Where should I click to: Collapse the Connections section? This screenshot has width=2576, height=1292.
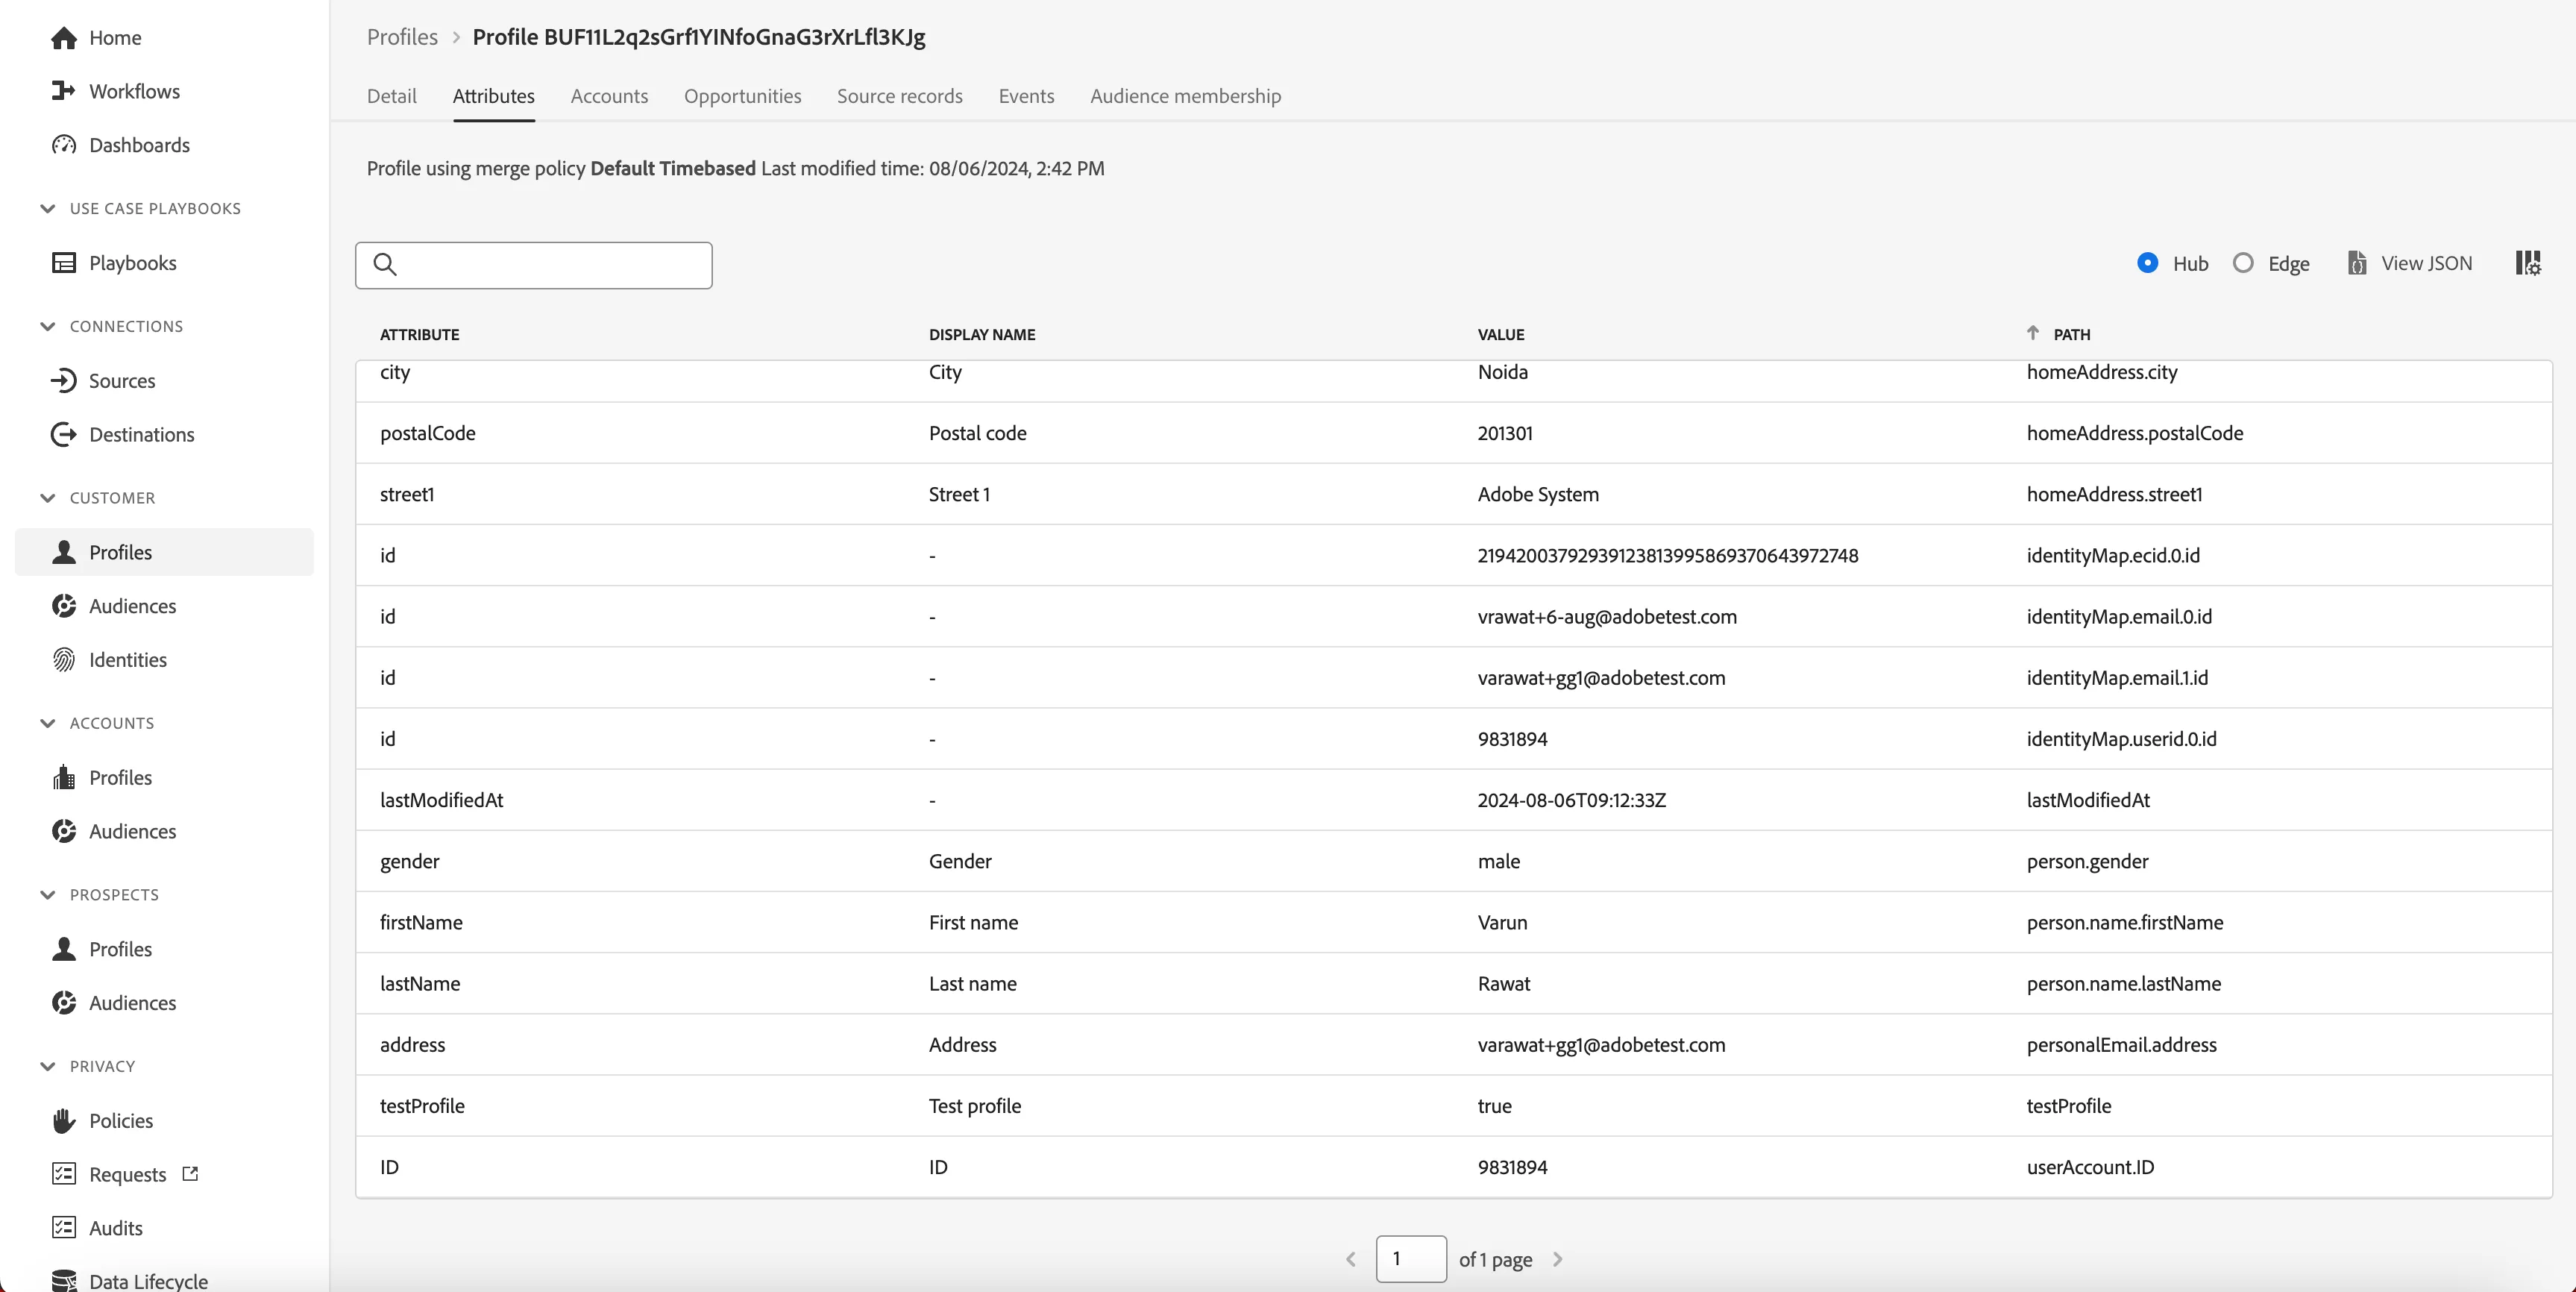[47, 327]
